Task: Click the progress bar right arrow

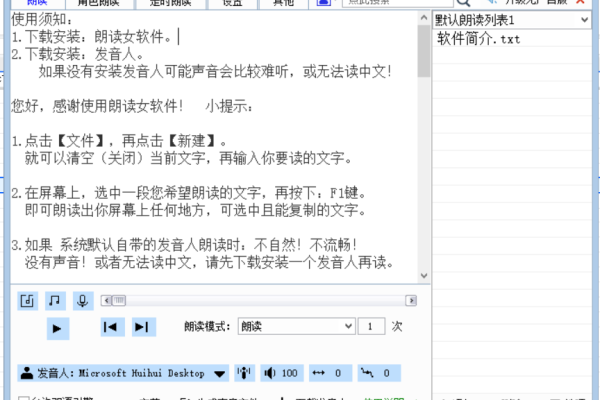Action: [x=411, y=300]
